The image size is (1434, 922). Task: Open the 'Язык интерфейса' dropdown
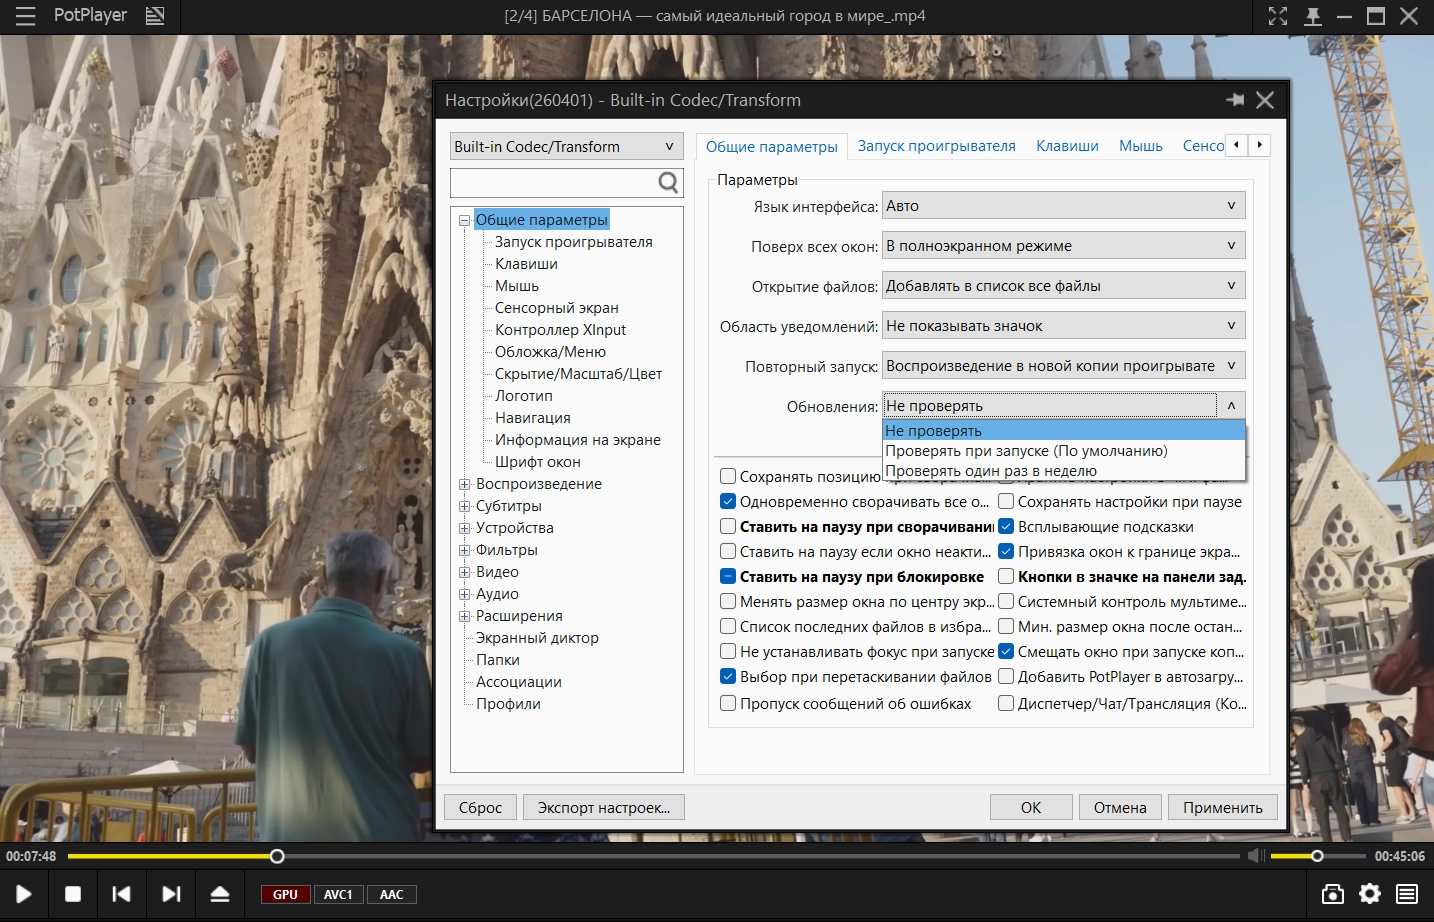pos(1063,206)
